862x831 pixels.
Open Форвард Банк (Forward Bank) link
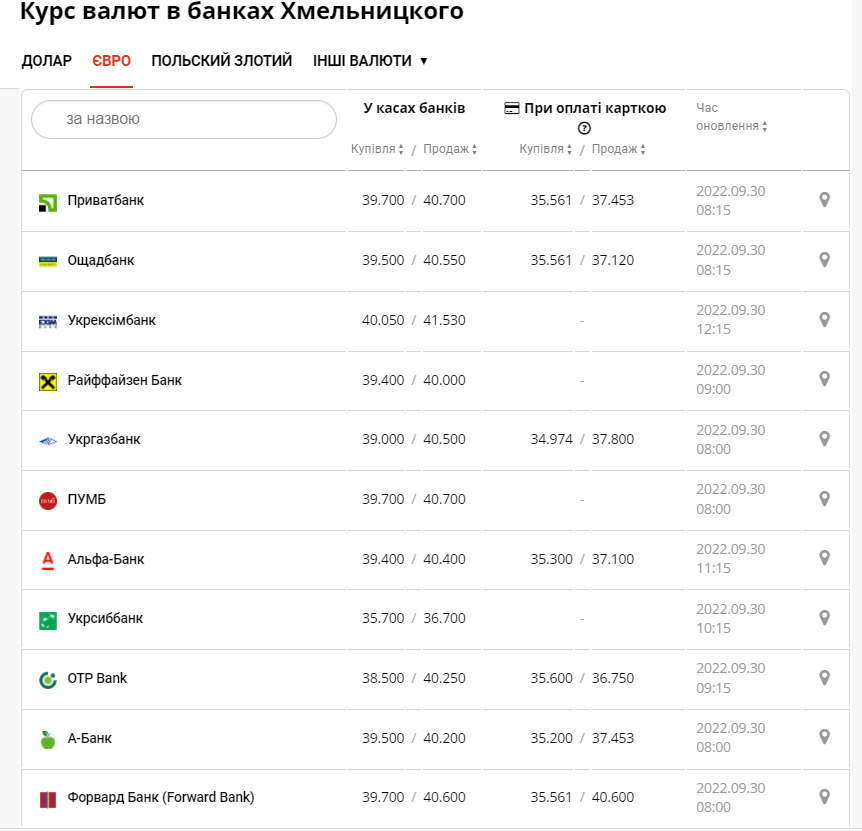click(160, 798)
